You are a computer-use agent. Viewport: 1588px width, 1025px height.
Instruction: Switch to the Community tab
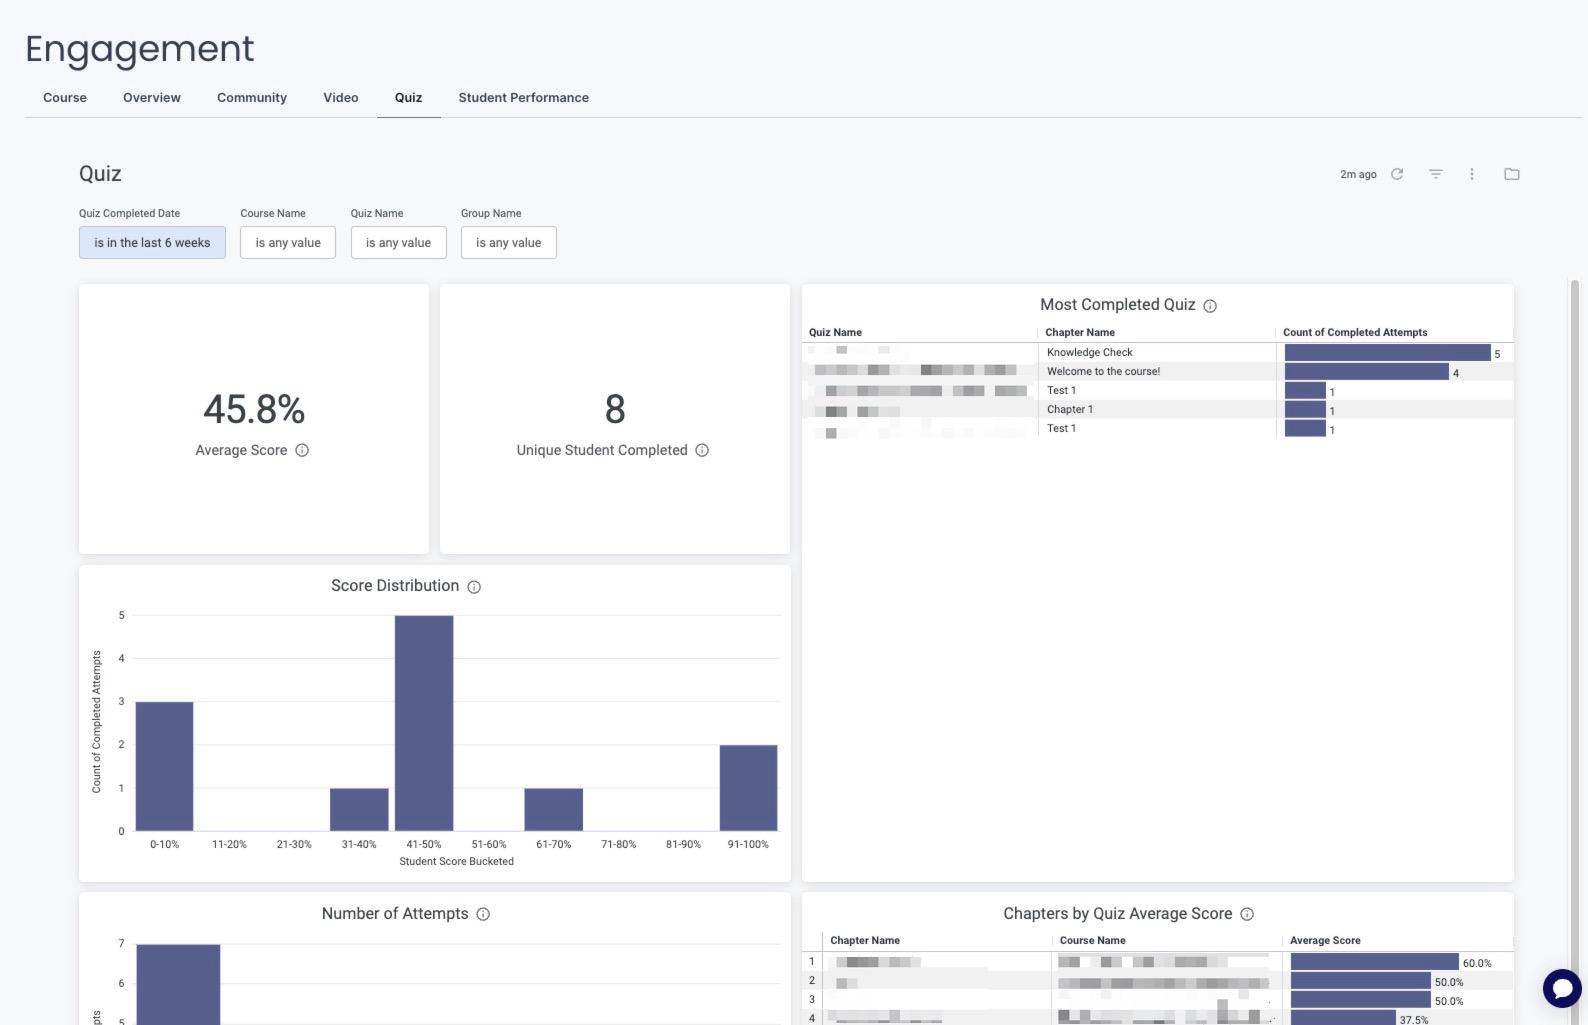coord(252,98)
